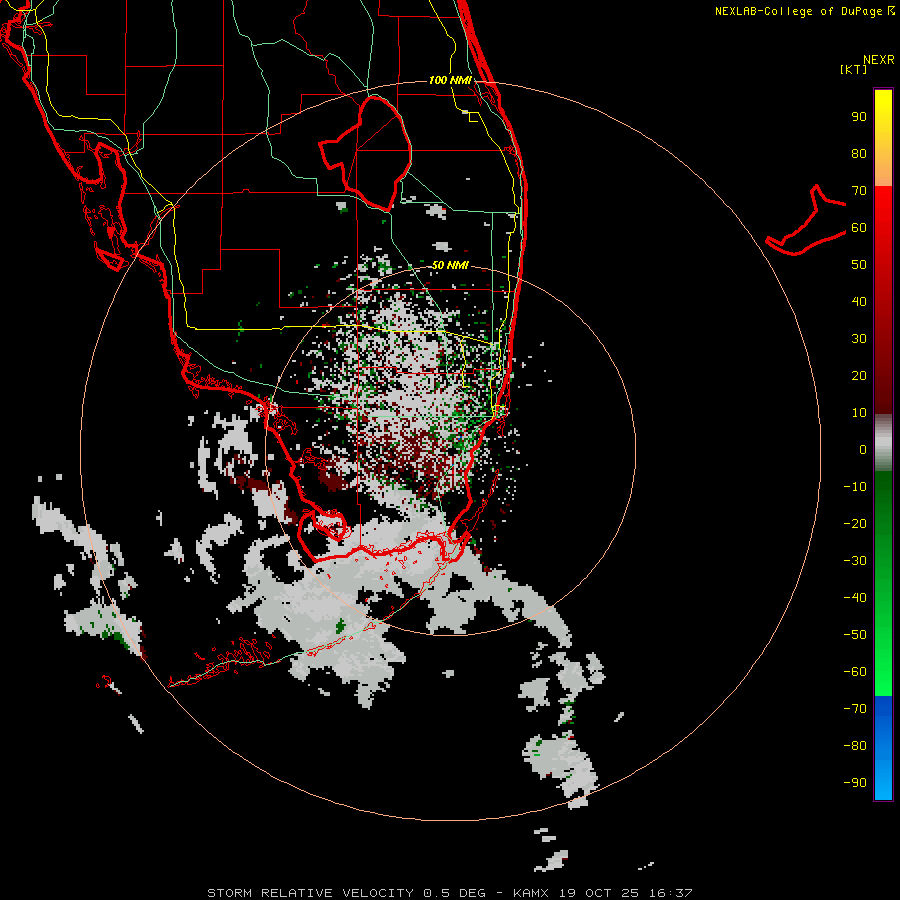Click the -80 value on velocity scale
The image size is (900, 900).
pyautogui.click(x=855, y=746)
